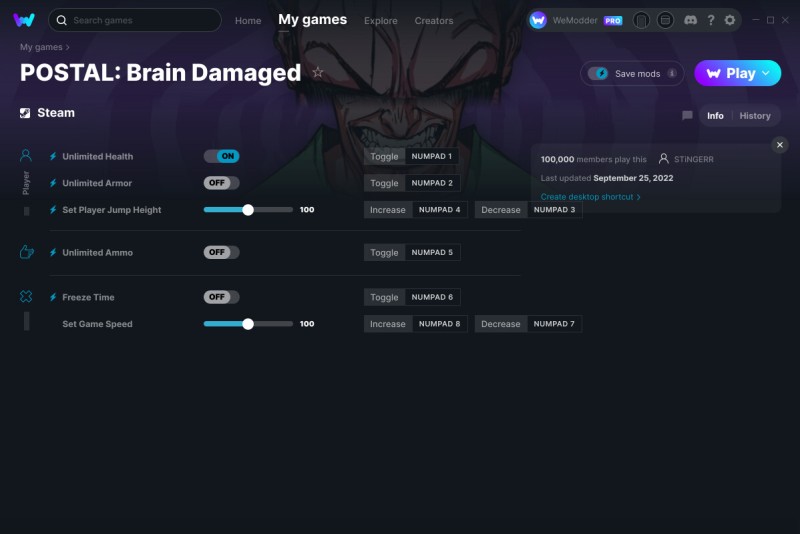This screenshot has height=534, width=800.
Task: Open the Discord icon in header
Action: click(x=690, y=20)
